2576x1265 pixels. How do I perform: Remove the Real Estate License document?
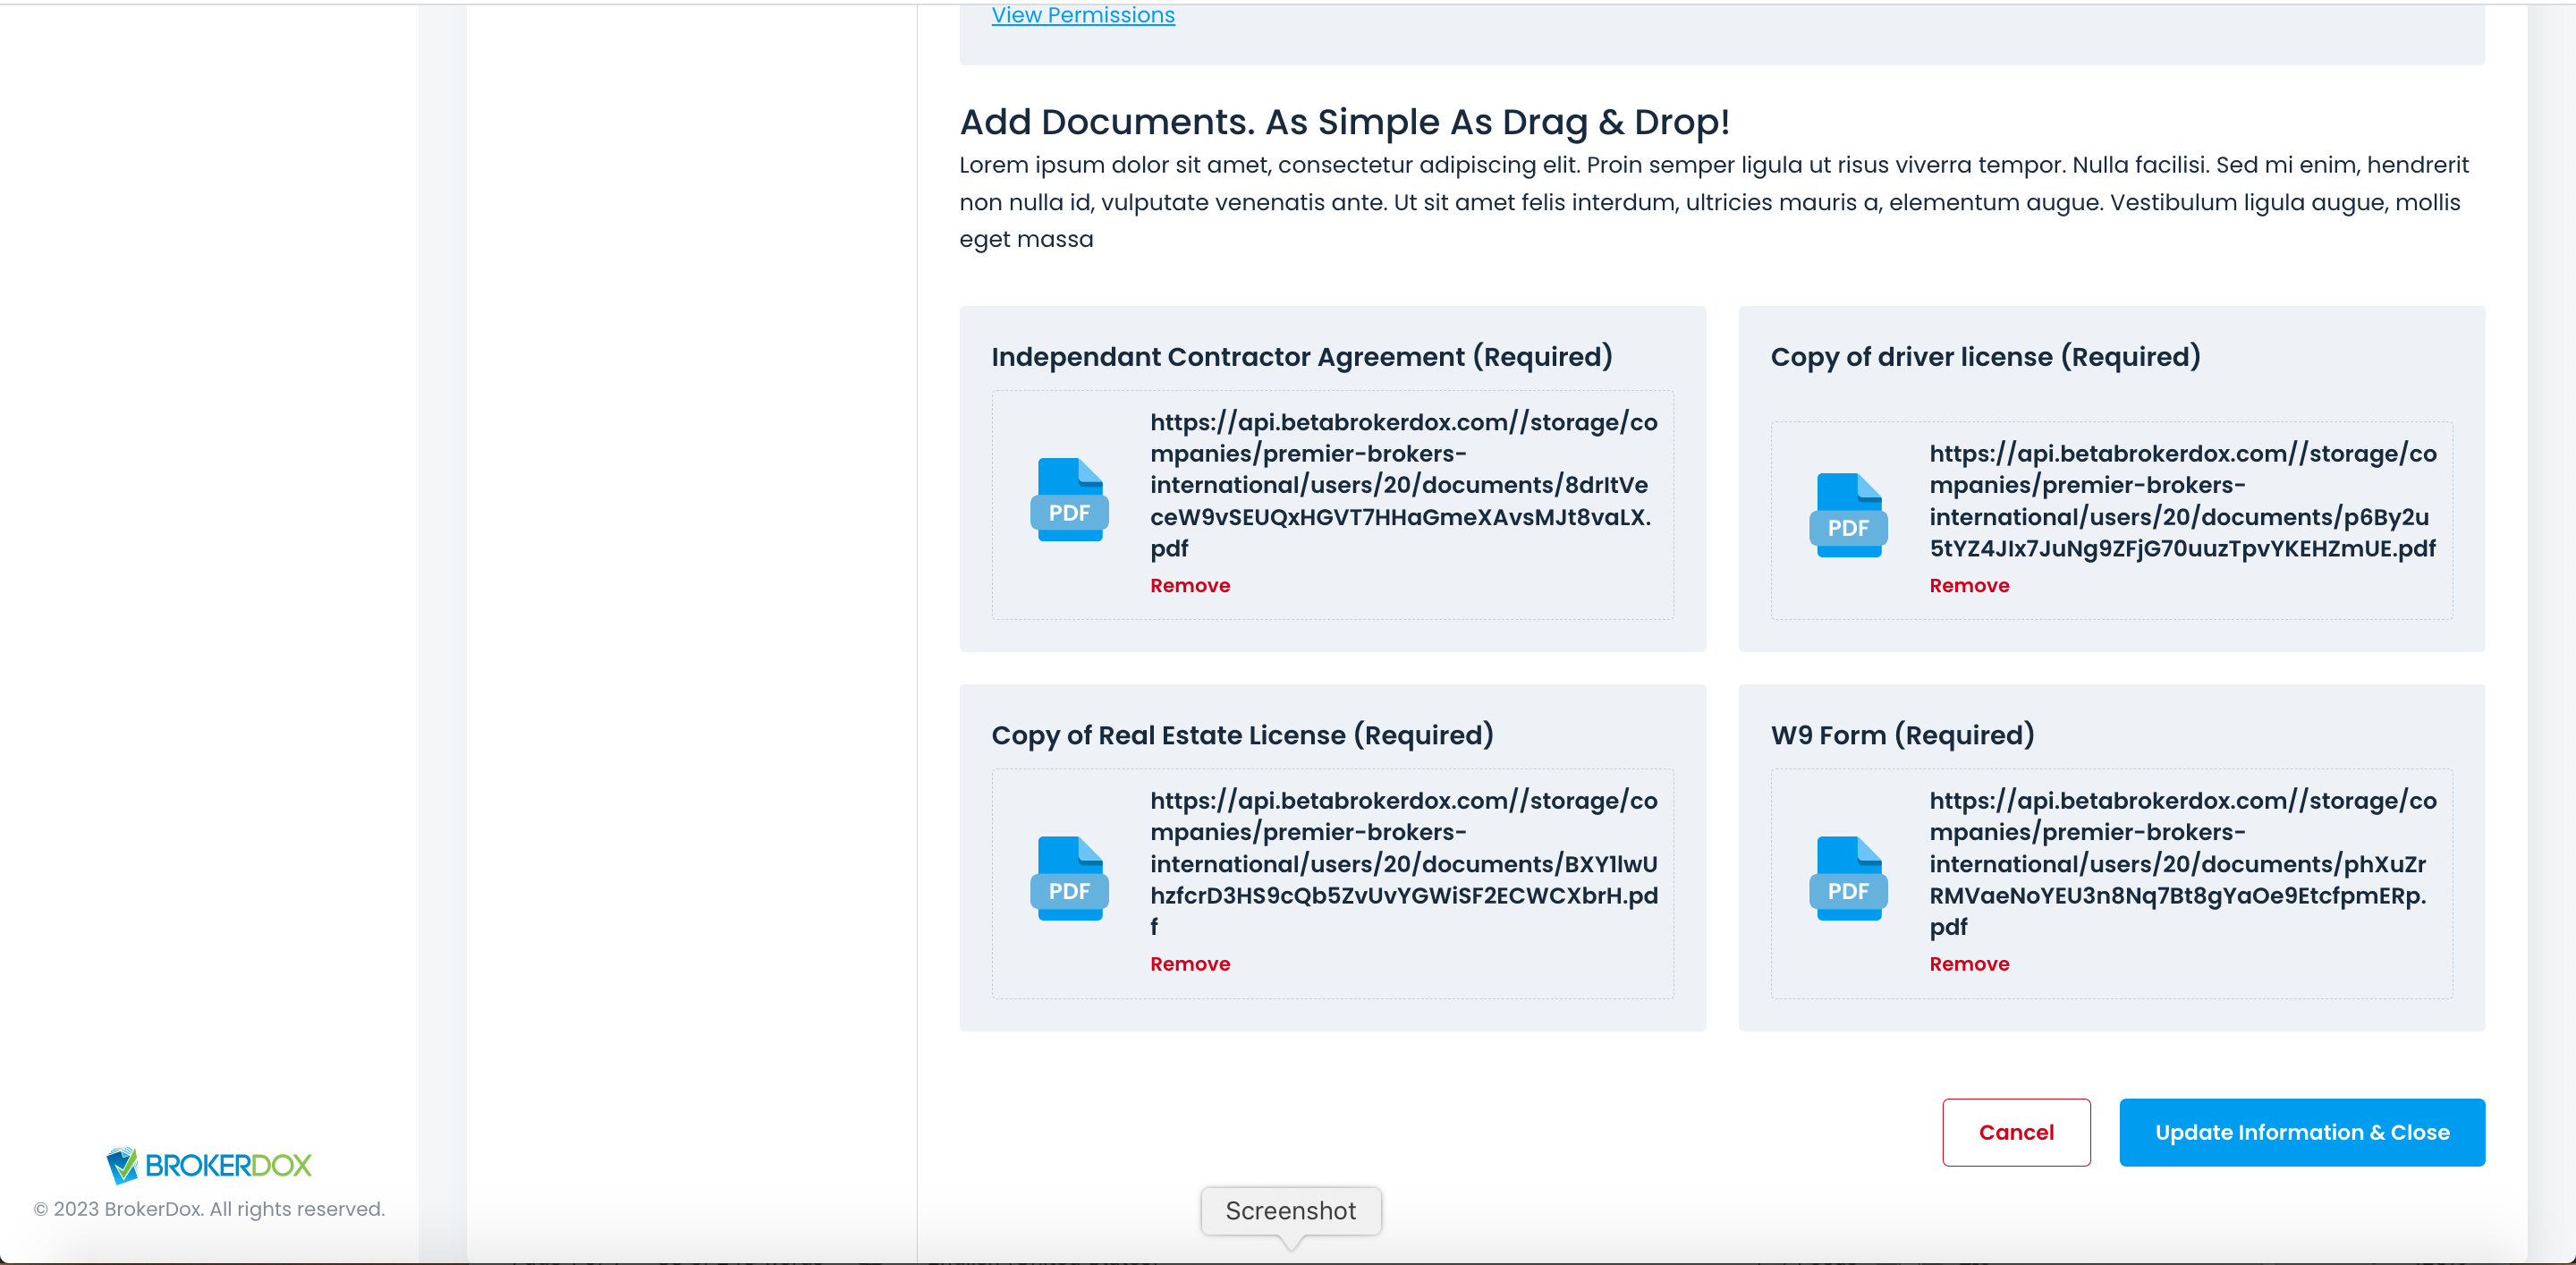[x=1190, y=963]
